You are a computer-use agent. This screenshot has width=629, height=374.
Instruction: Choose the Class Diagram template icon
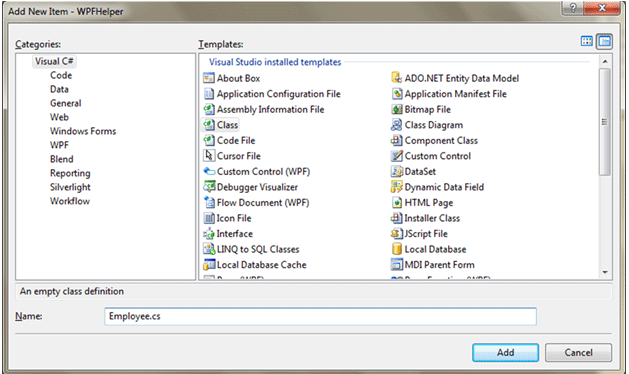(x=396, y=125)
